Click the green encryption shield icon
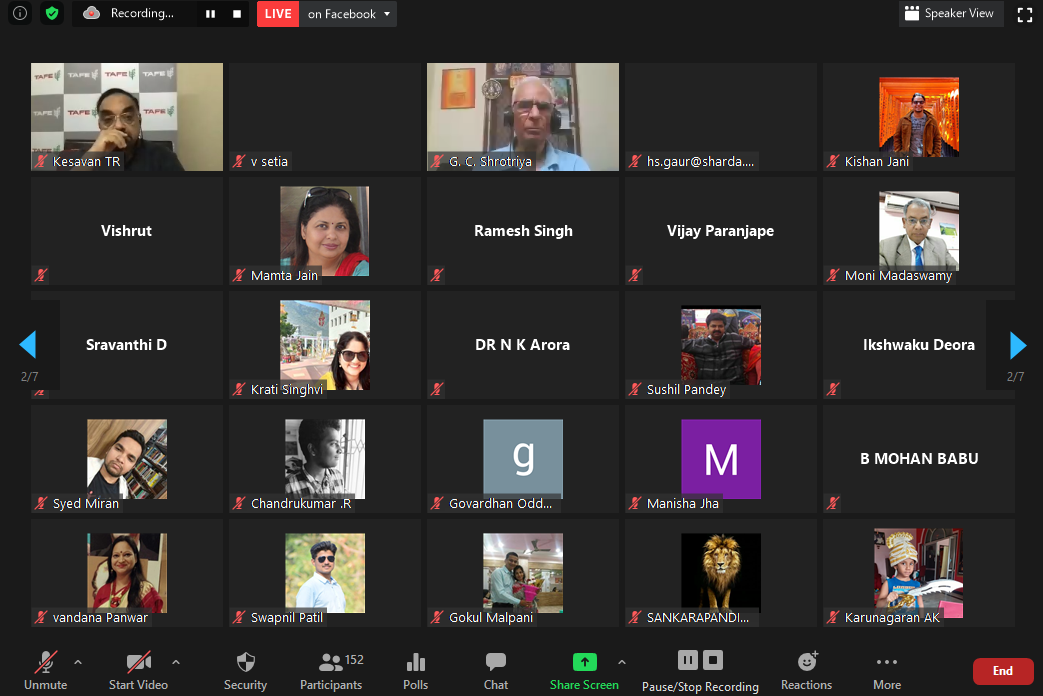Screen dimensions: 1043x696 click(x=52, y=14)
